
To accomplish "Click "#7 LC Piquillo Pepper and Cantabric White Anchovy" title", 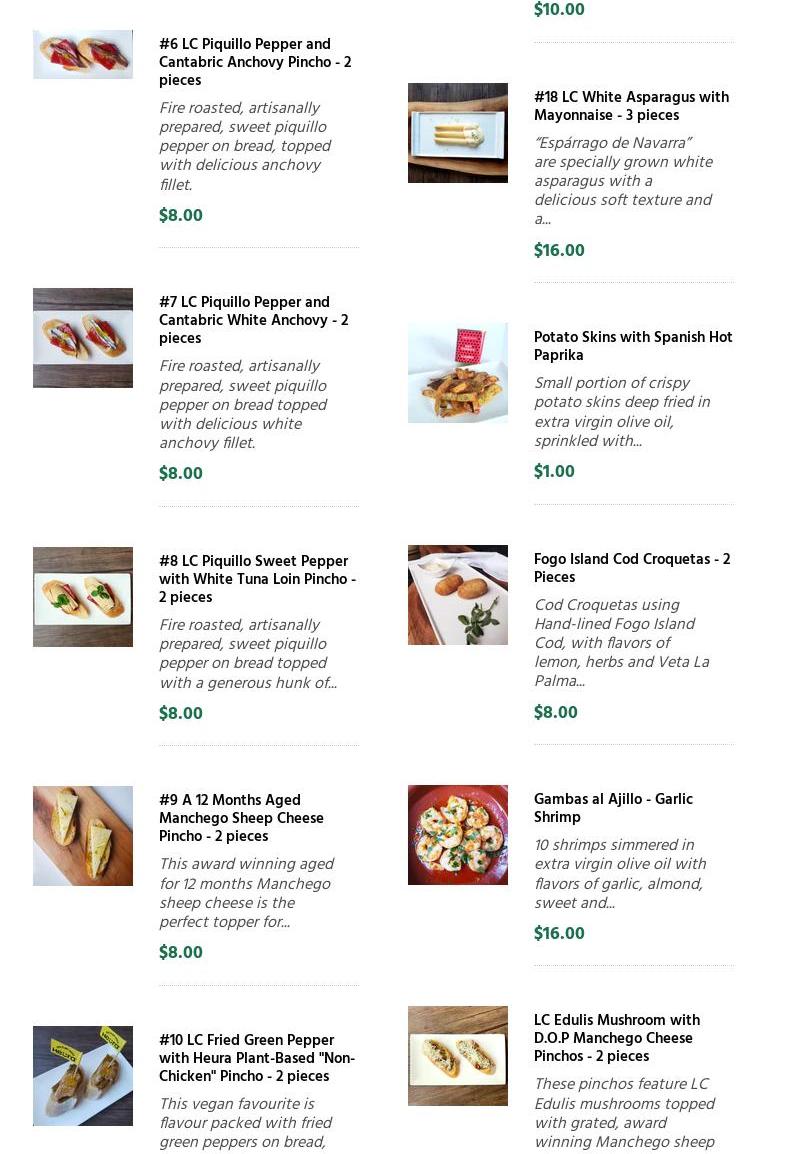I will 253,320.
